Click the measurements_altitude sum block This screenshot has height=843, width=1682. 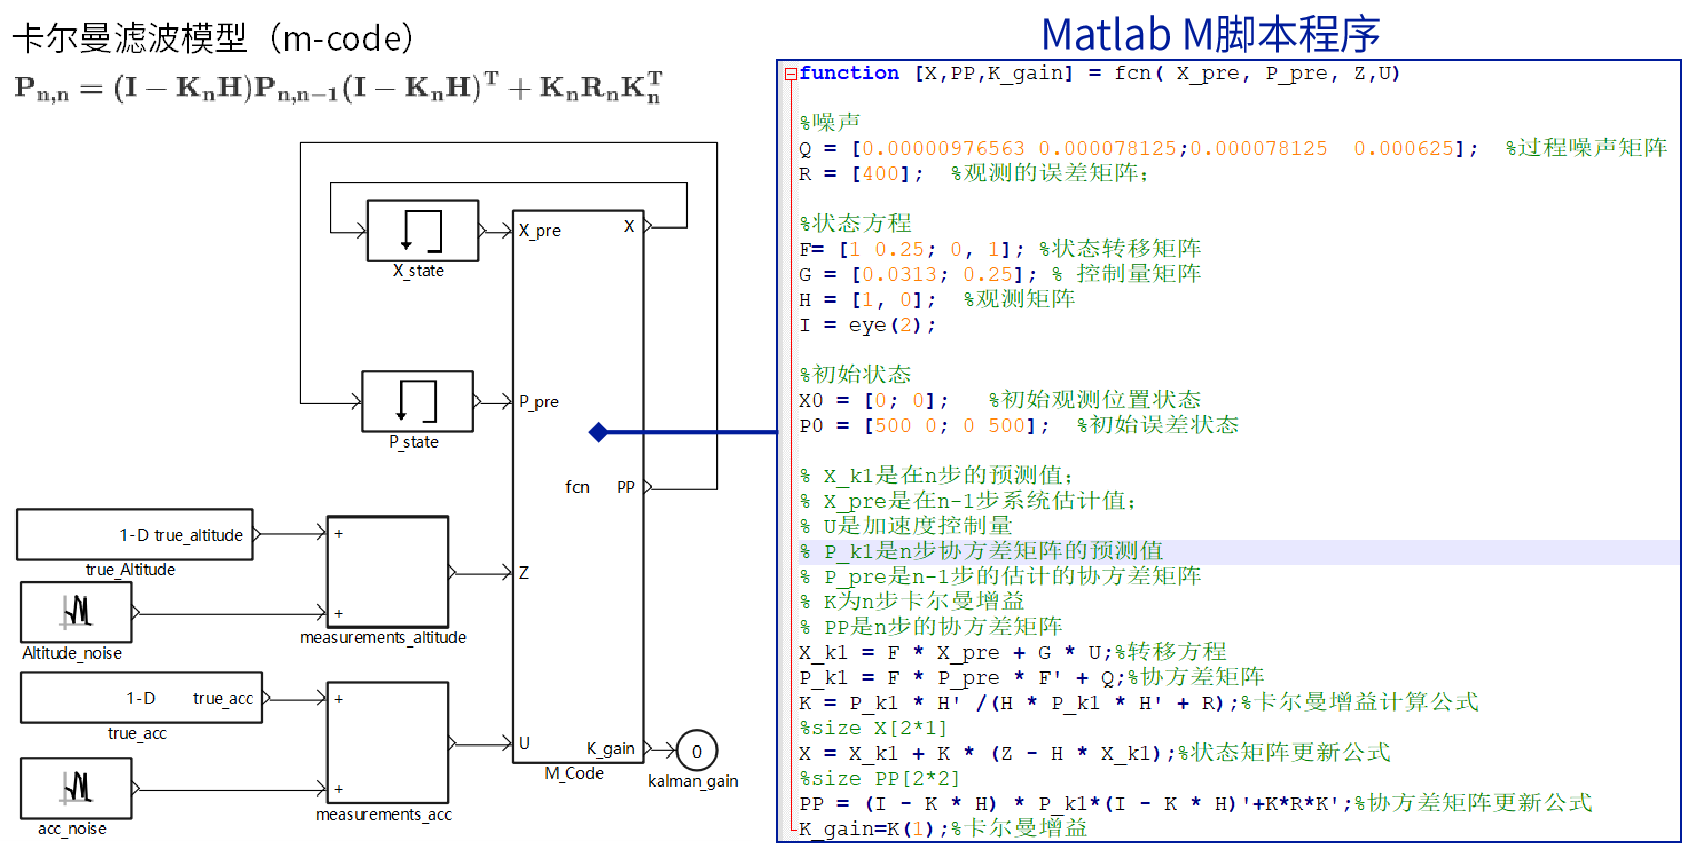(388, 572)
